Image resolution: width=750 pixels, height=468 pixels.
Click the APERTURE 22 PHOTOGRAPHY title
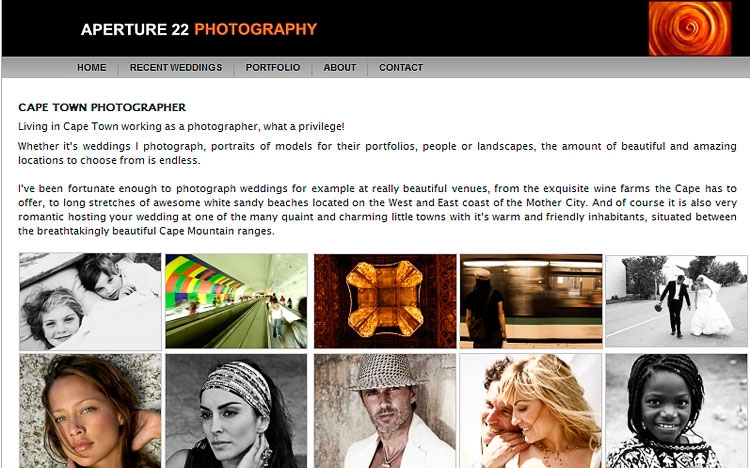pyautogui.click(x=199, y=29)
